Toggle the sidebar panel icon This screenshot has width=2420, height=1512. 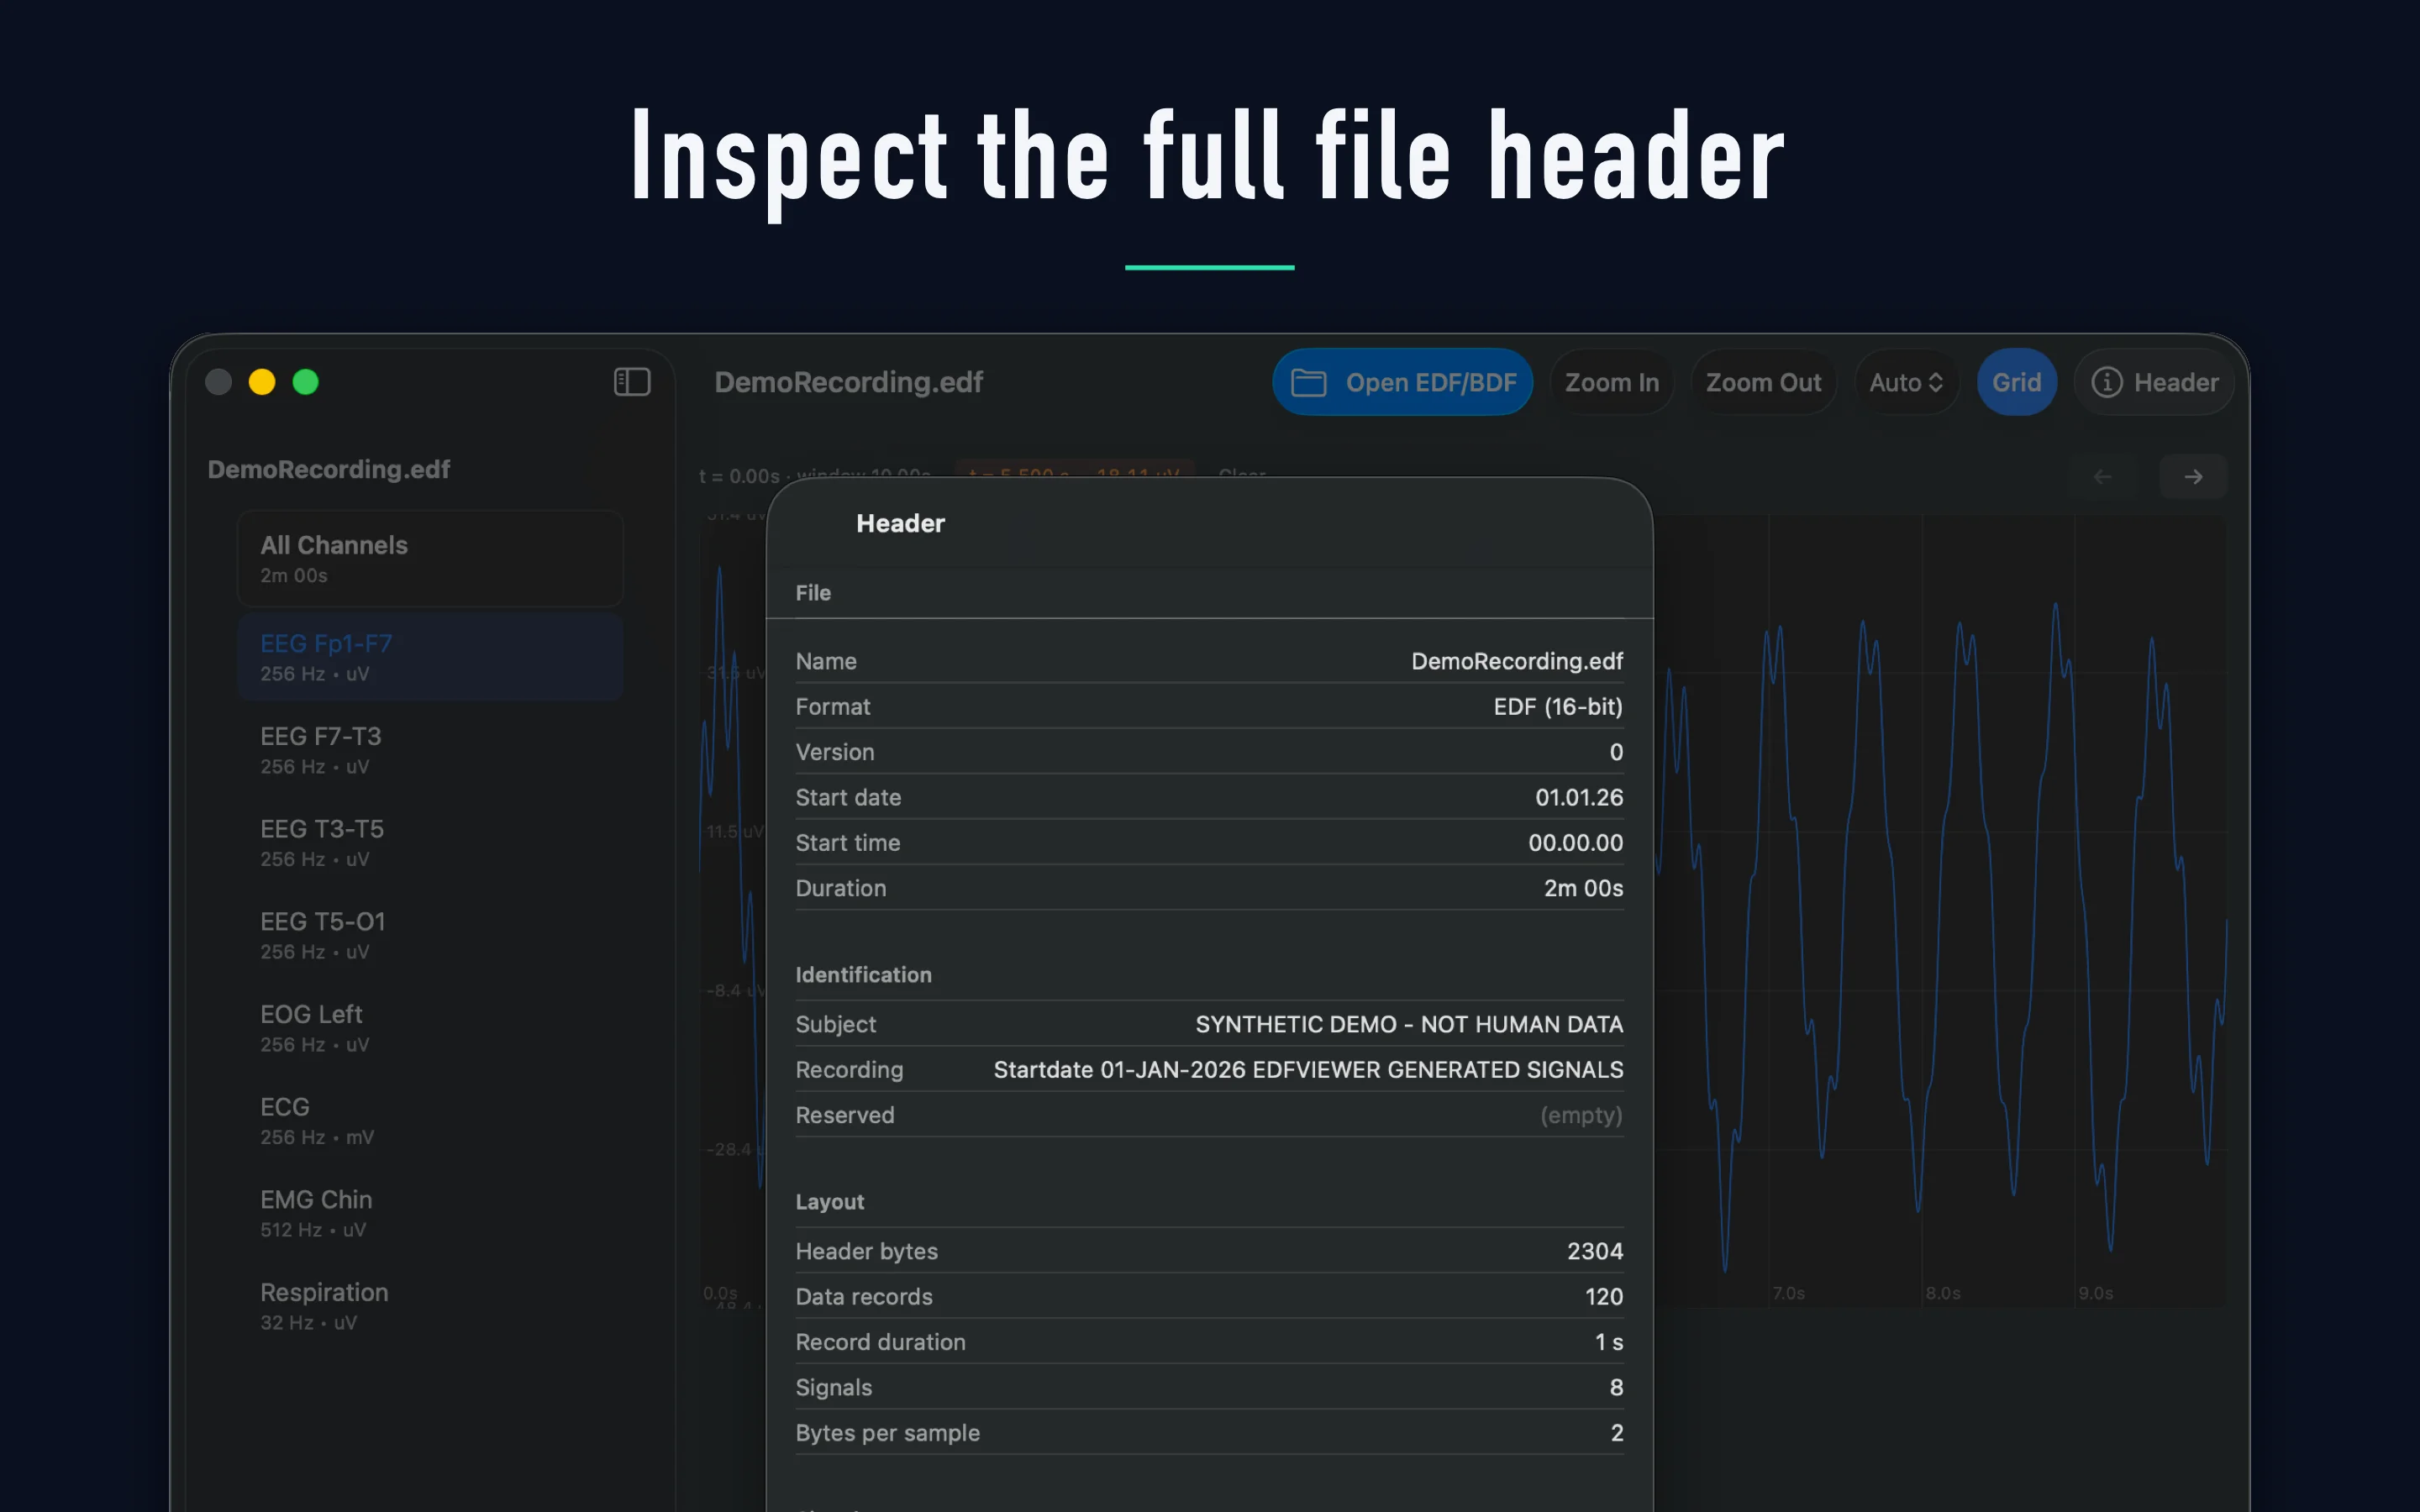coord(632,382)
